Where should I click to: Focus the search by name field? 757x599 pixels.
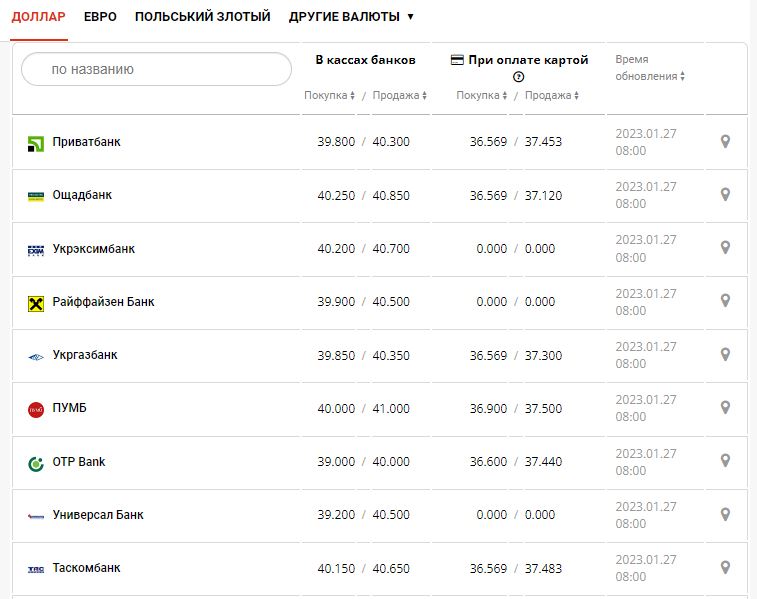point(156,69)
